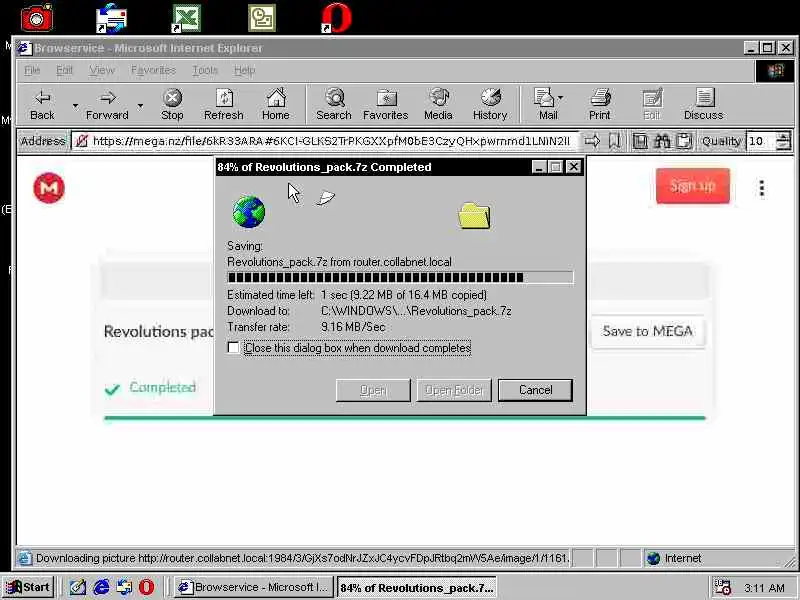This screenshot has width=800, height=600.
Task: Click the Quality value field
Action: (x=761, y=141)
